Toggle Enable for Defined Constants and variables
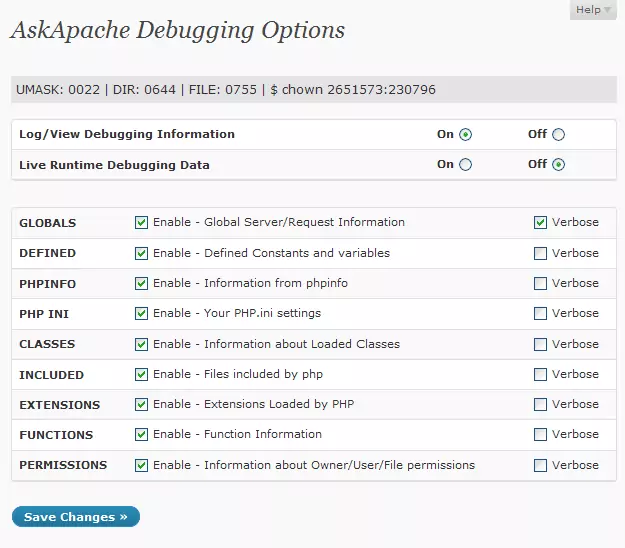 [142, 253]
